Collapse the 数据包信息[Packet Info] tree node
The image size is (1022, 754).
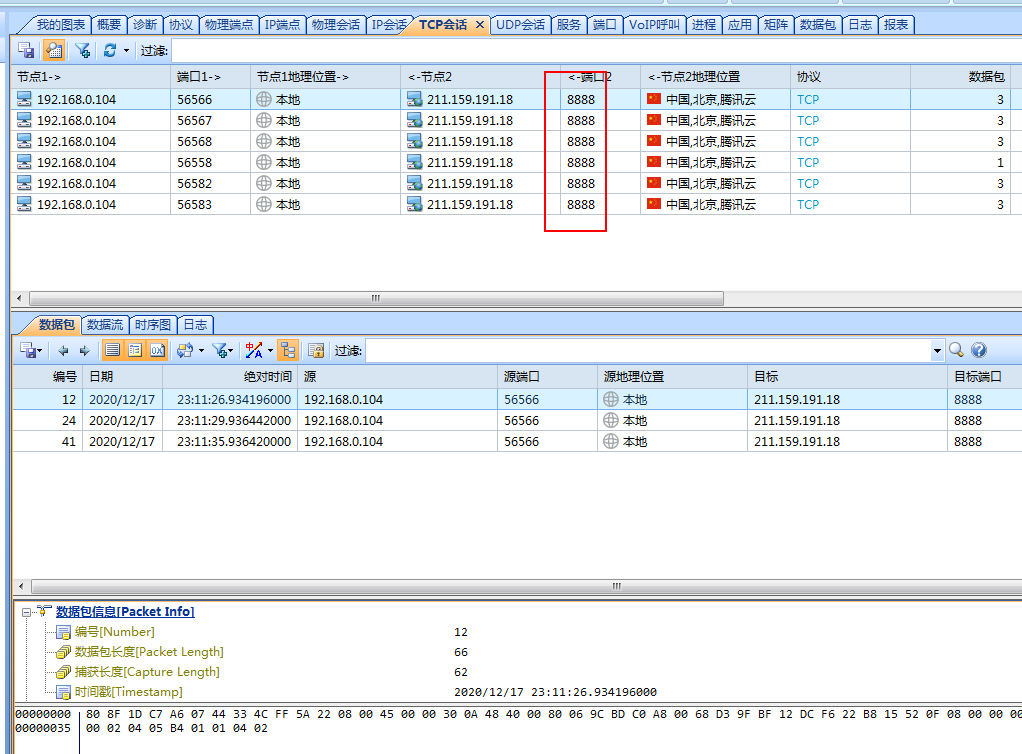(x=27, y=612)
